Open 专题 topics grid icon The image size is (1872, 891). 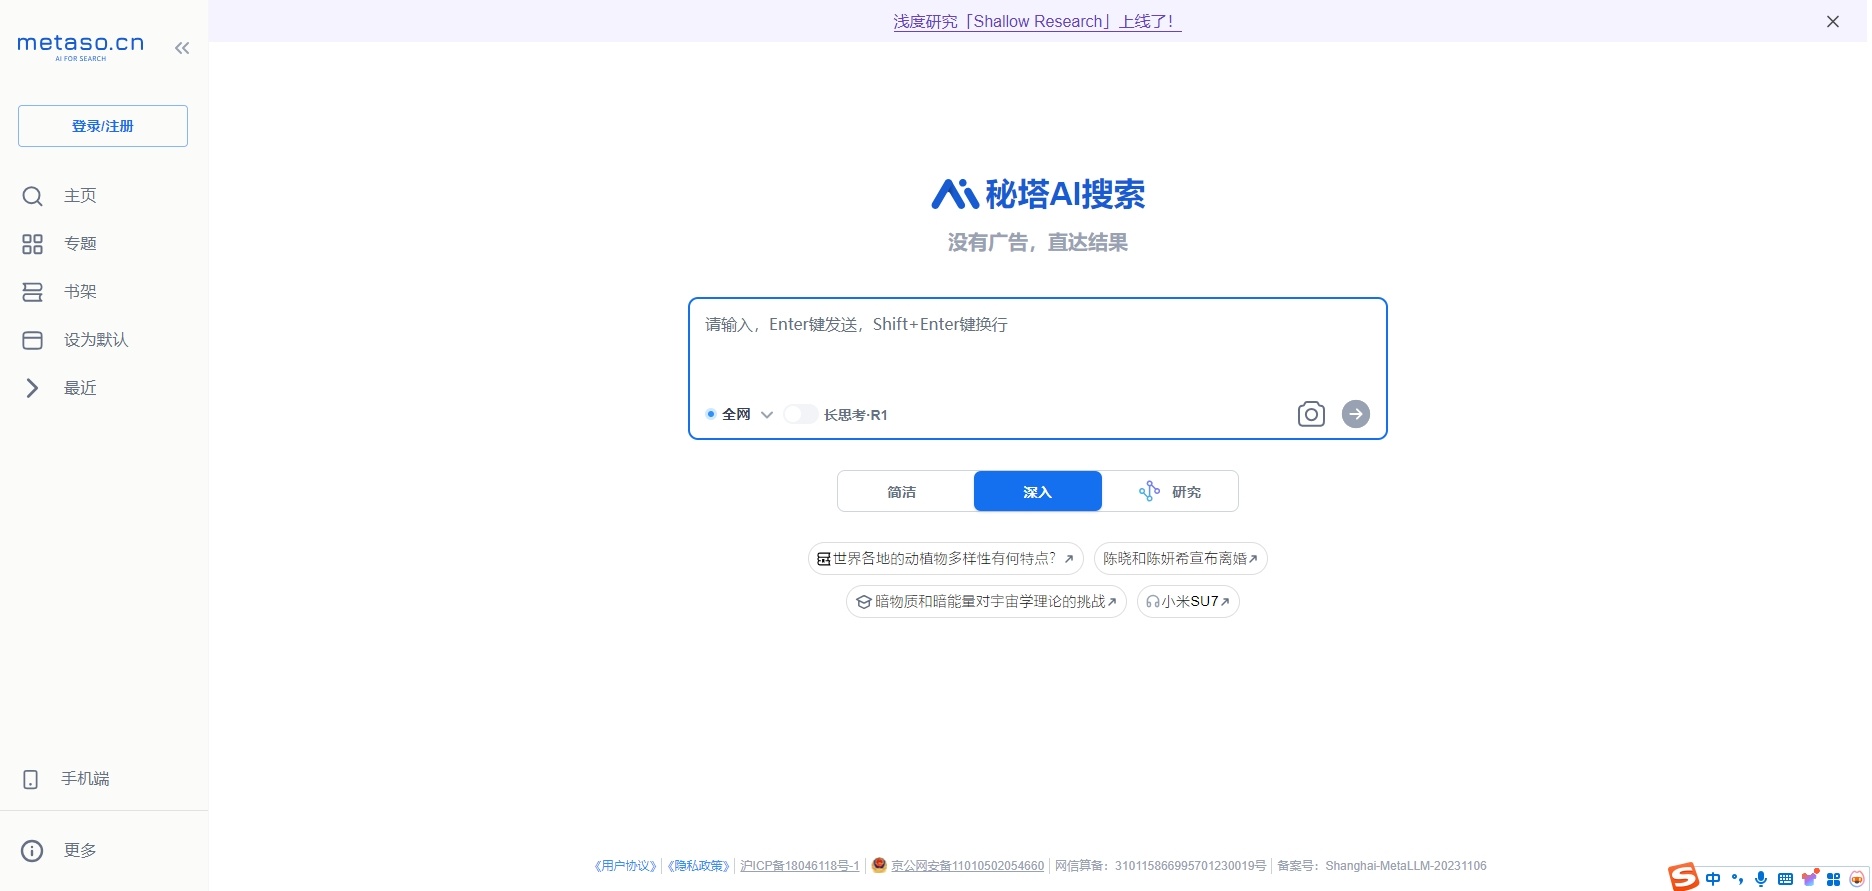[x=32, y=244]
